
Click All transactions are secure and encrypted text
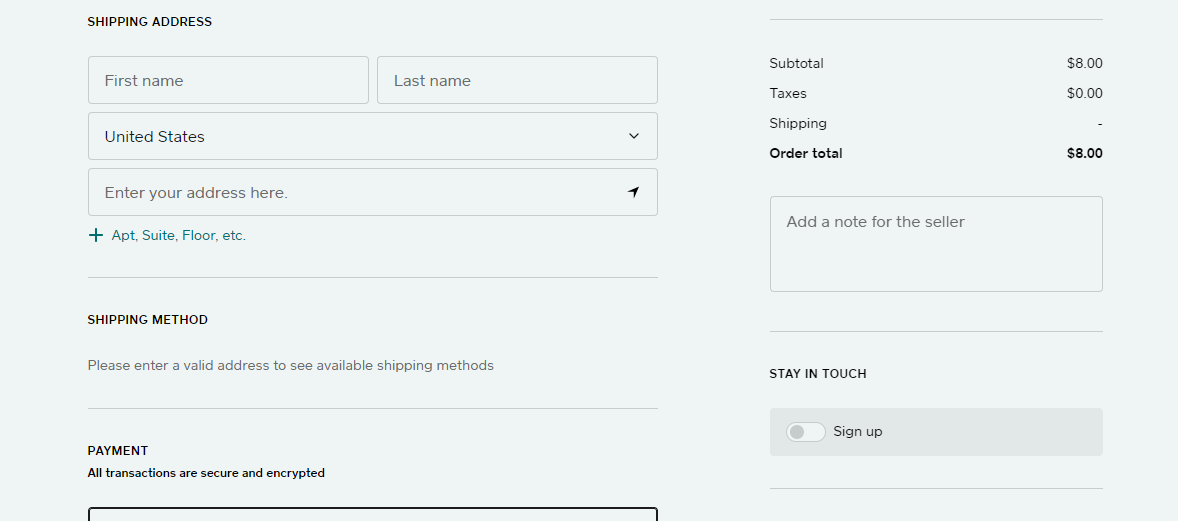pyautogui.click(x=207, y=473)
